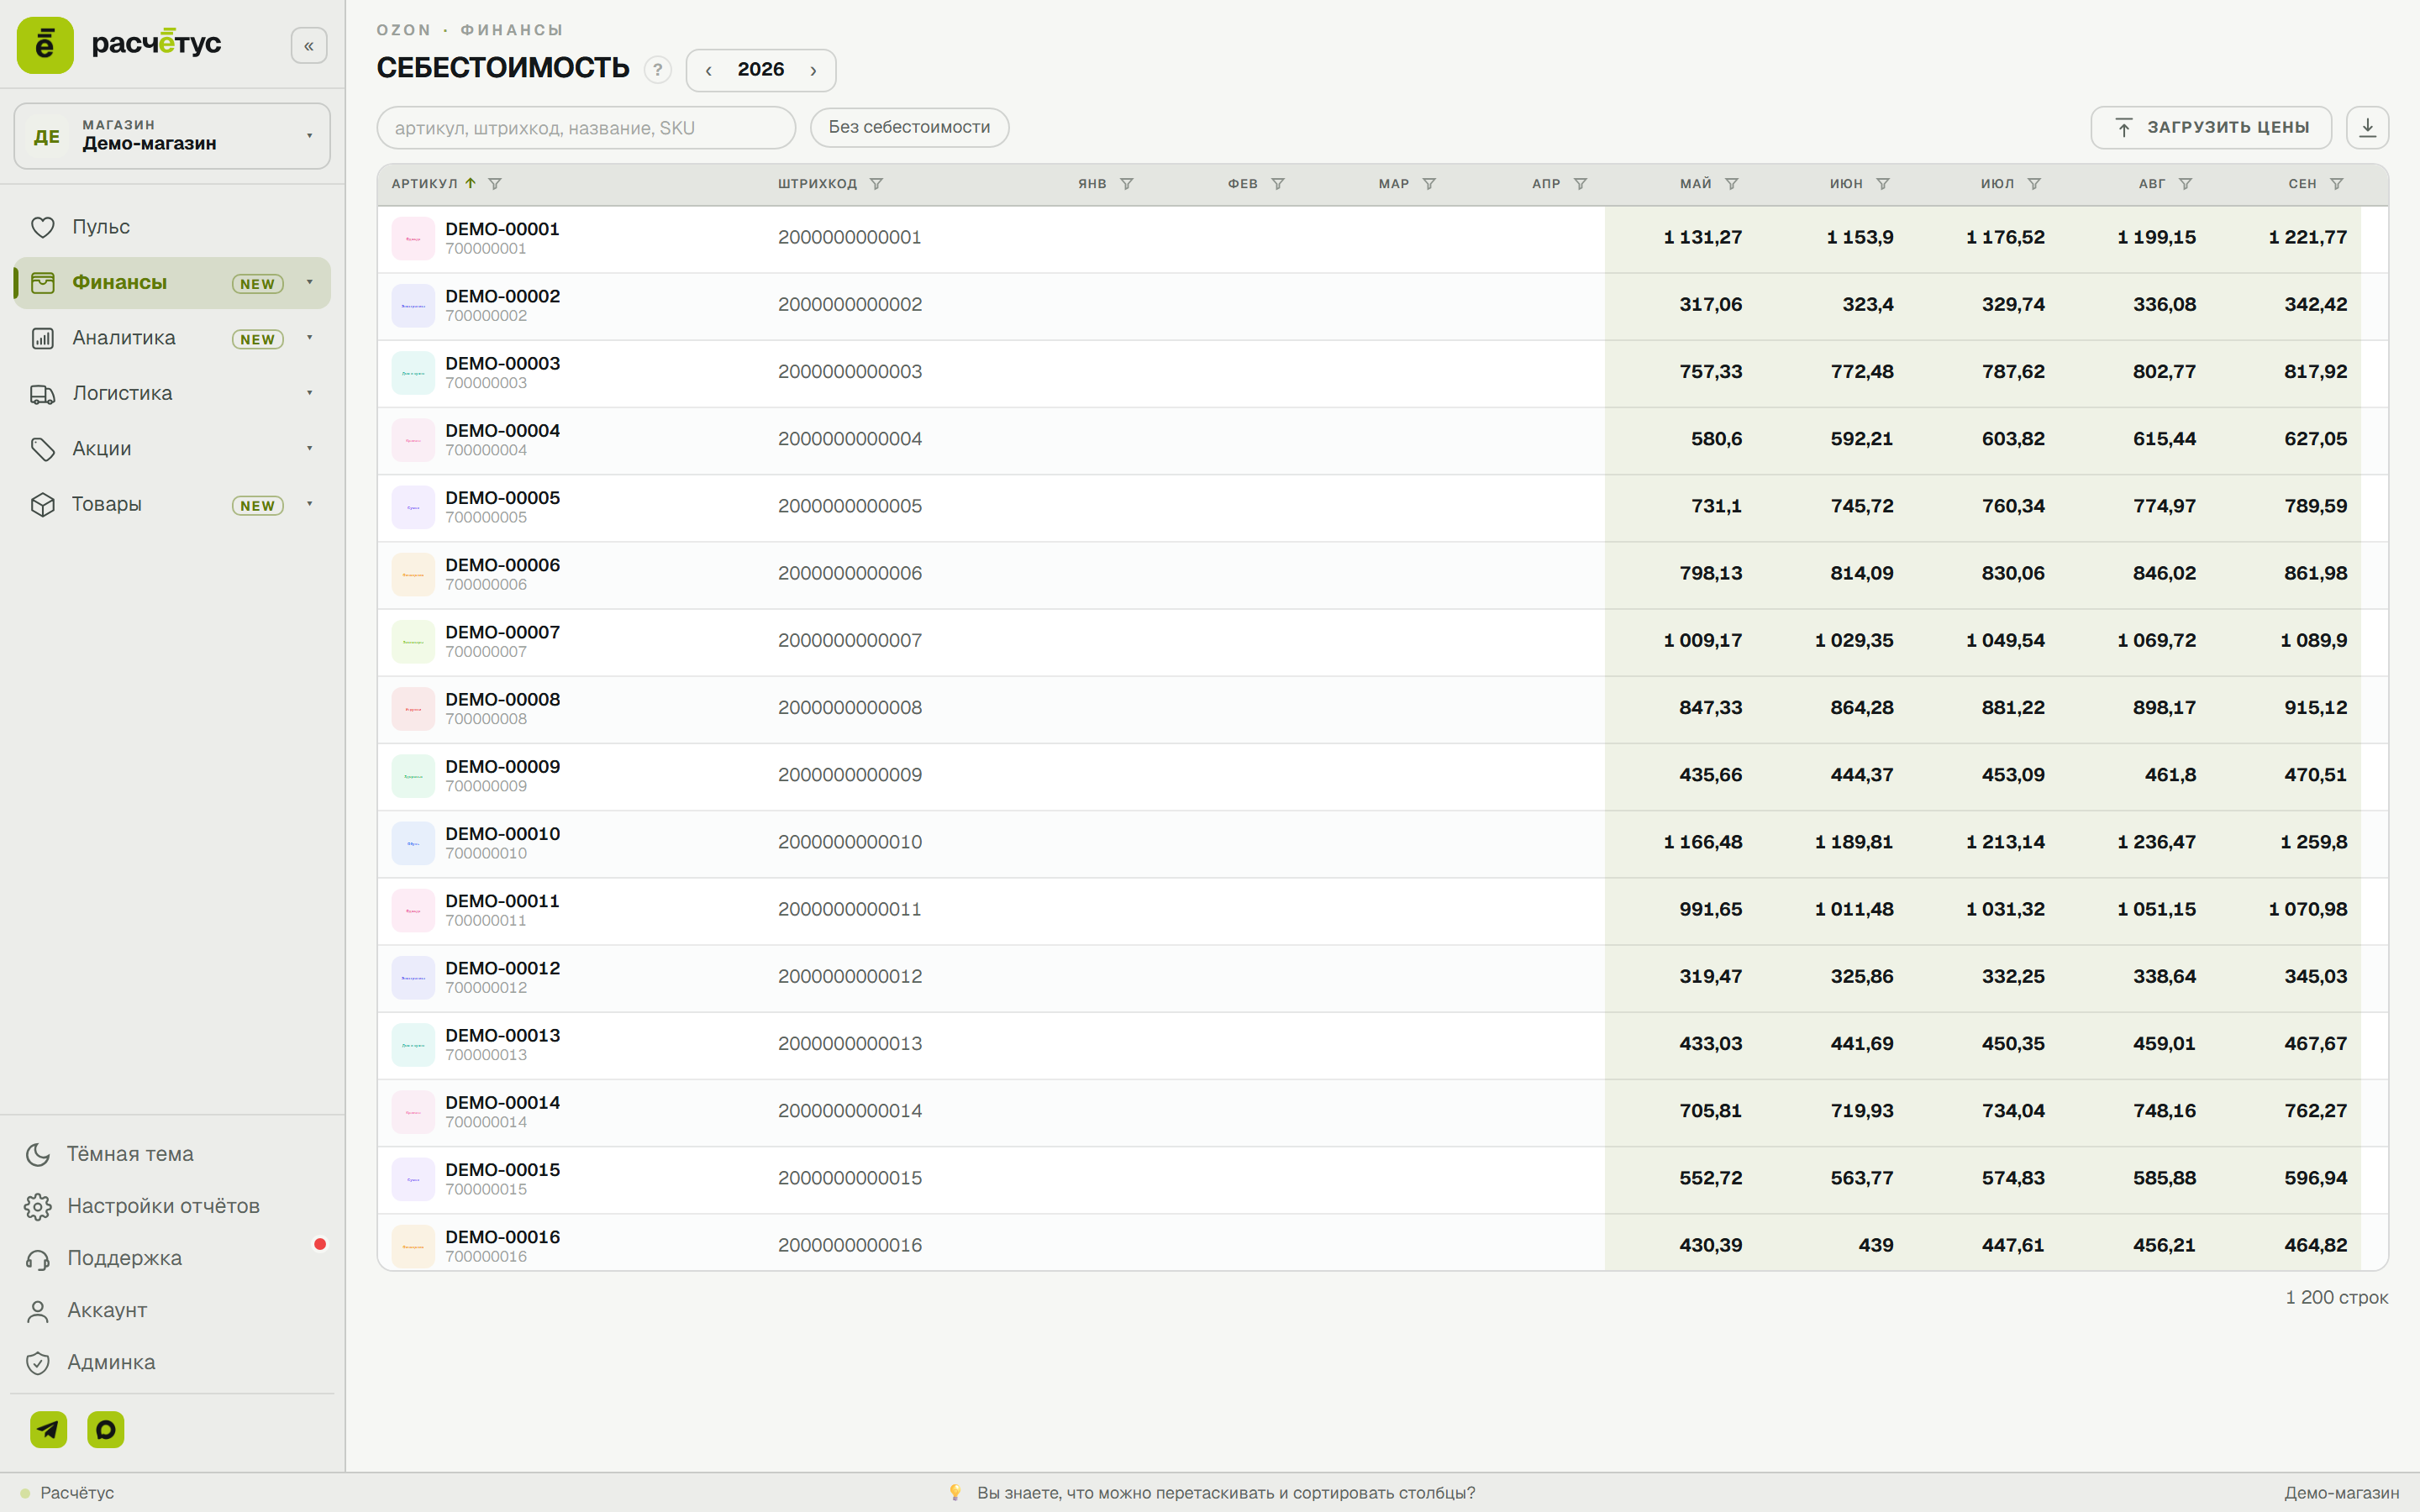Click the filter icon in АВГ column
The image size is (2420, 1512).
pyautogui.click(x=2185, y=184)
